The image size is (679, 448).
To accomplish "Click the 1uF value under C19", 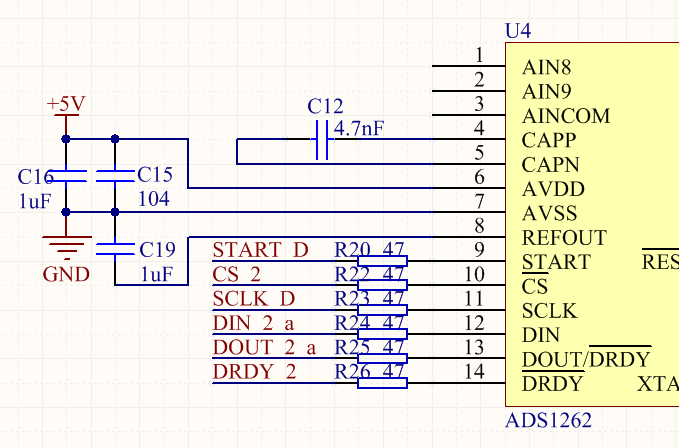I will click(157, 274).
